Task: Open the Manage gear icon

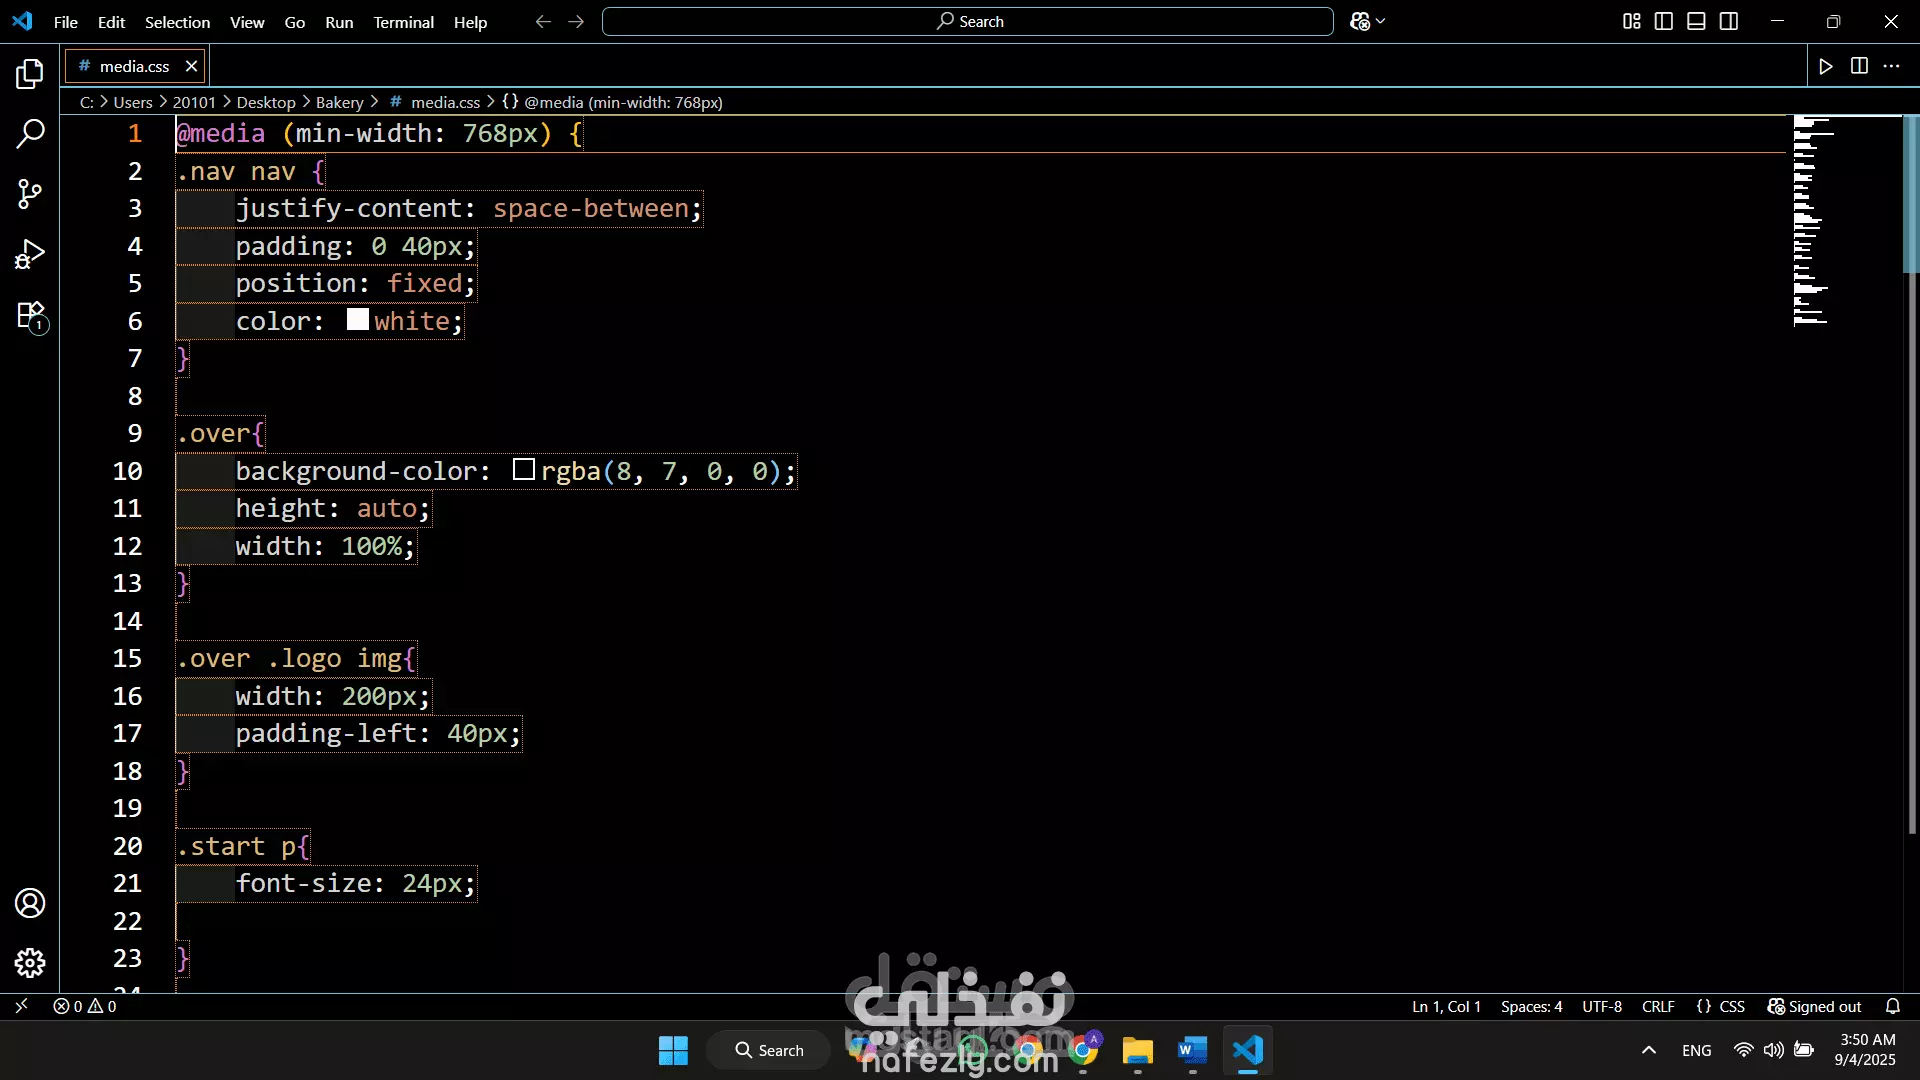Action: click(30, 963)
